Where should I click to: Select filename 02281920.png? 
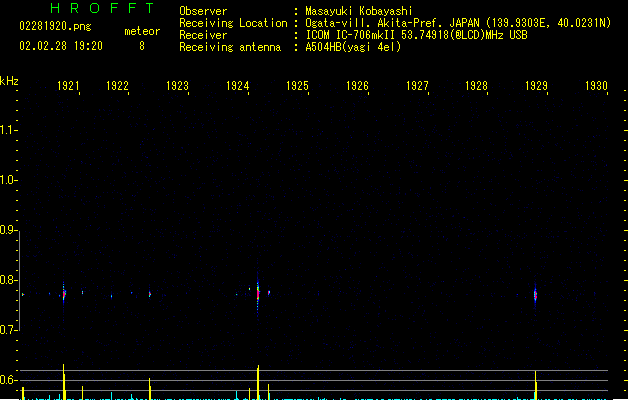point(55,26)
